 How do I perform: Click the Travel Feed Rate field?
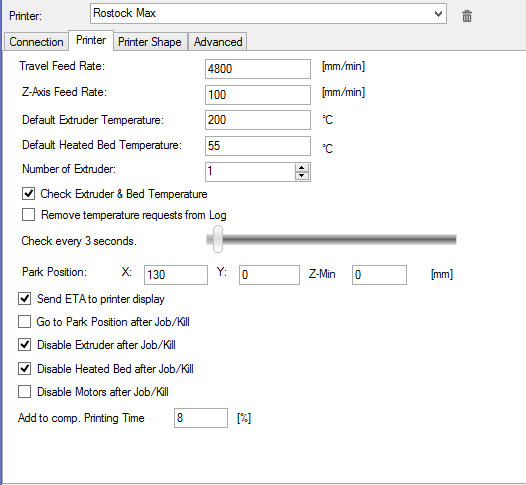pyautogui.click(x=258, y=69)
